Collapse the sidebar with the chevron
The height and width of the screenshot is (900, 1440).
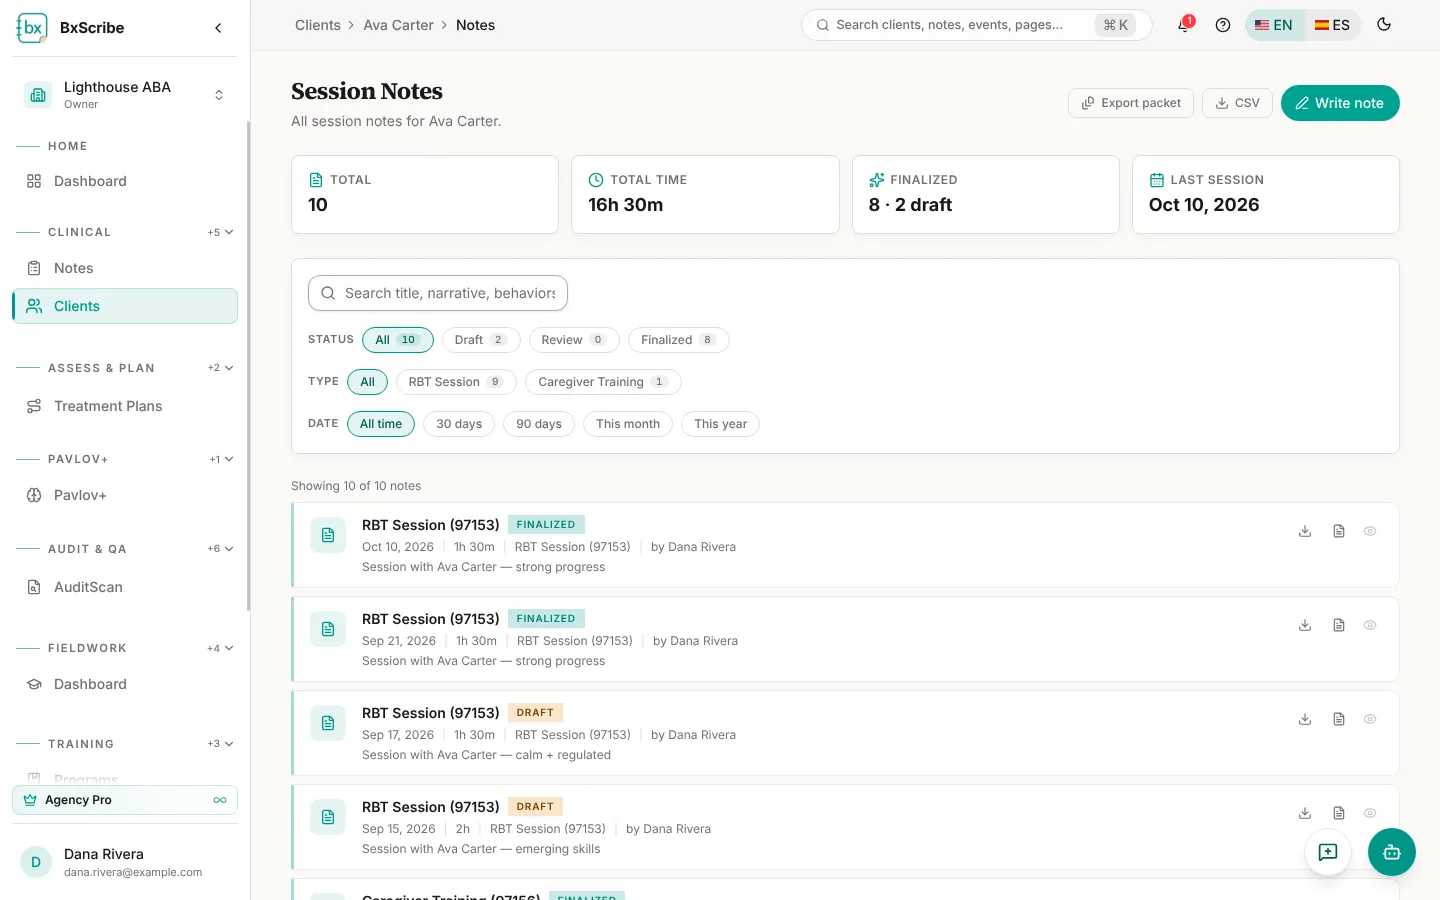coord(218,28)
